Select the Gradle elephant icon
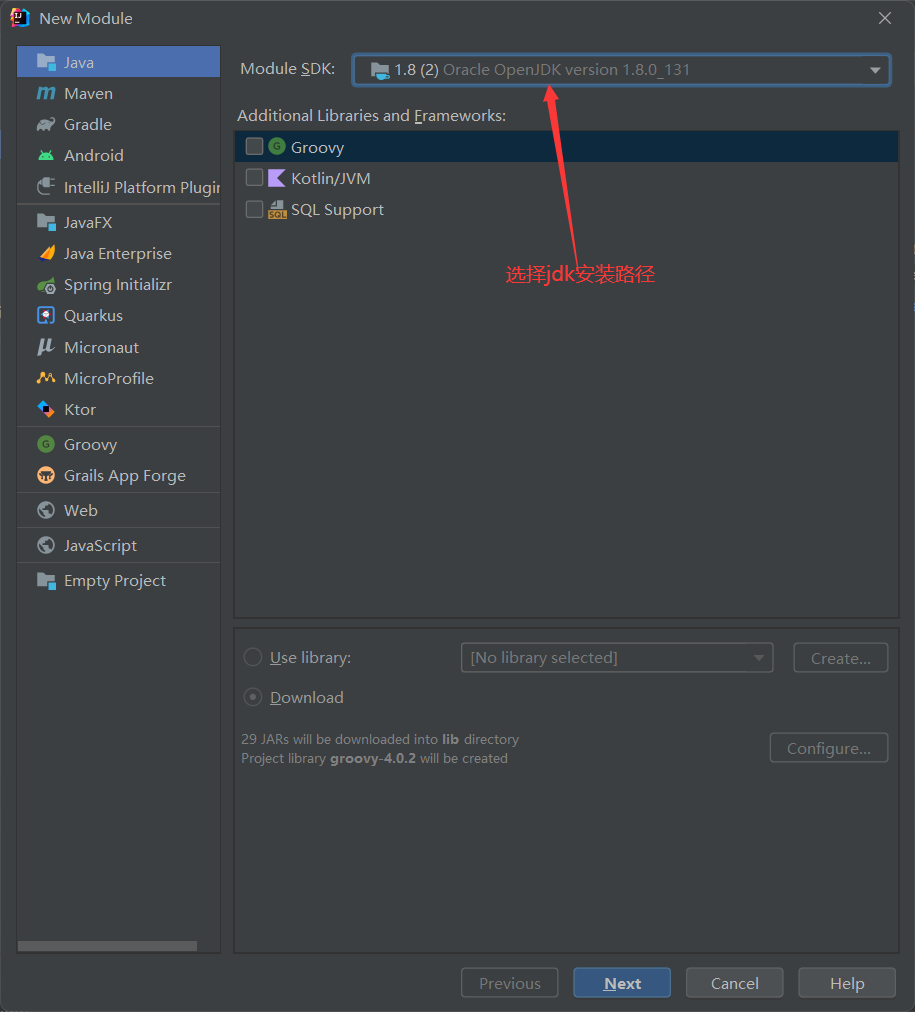Image resolution: width=915 pixels, height=1012 pixels. (x=46, y=125)
